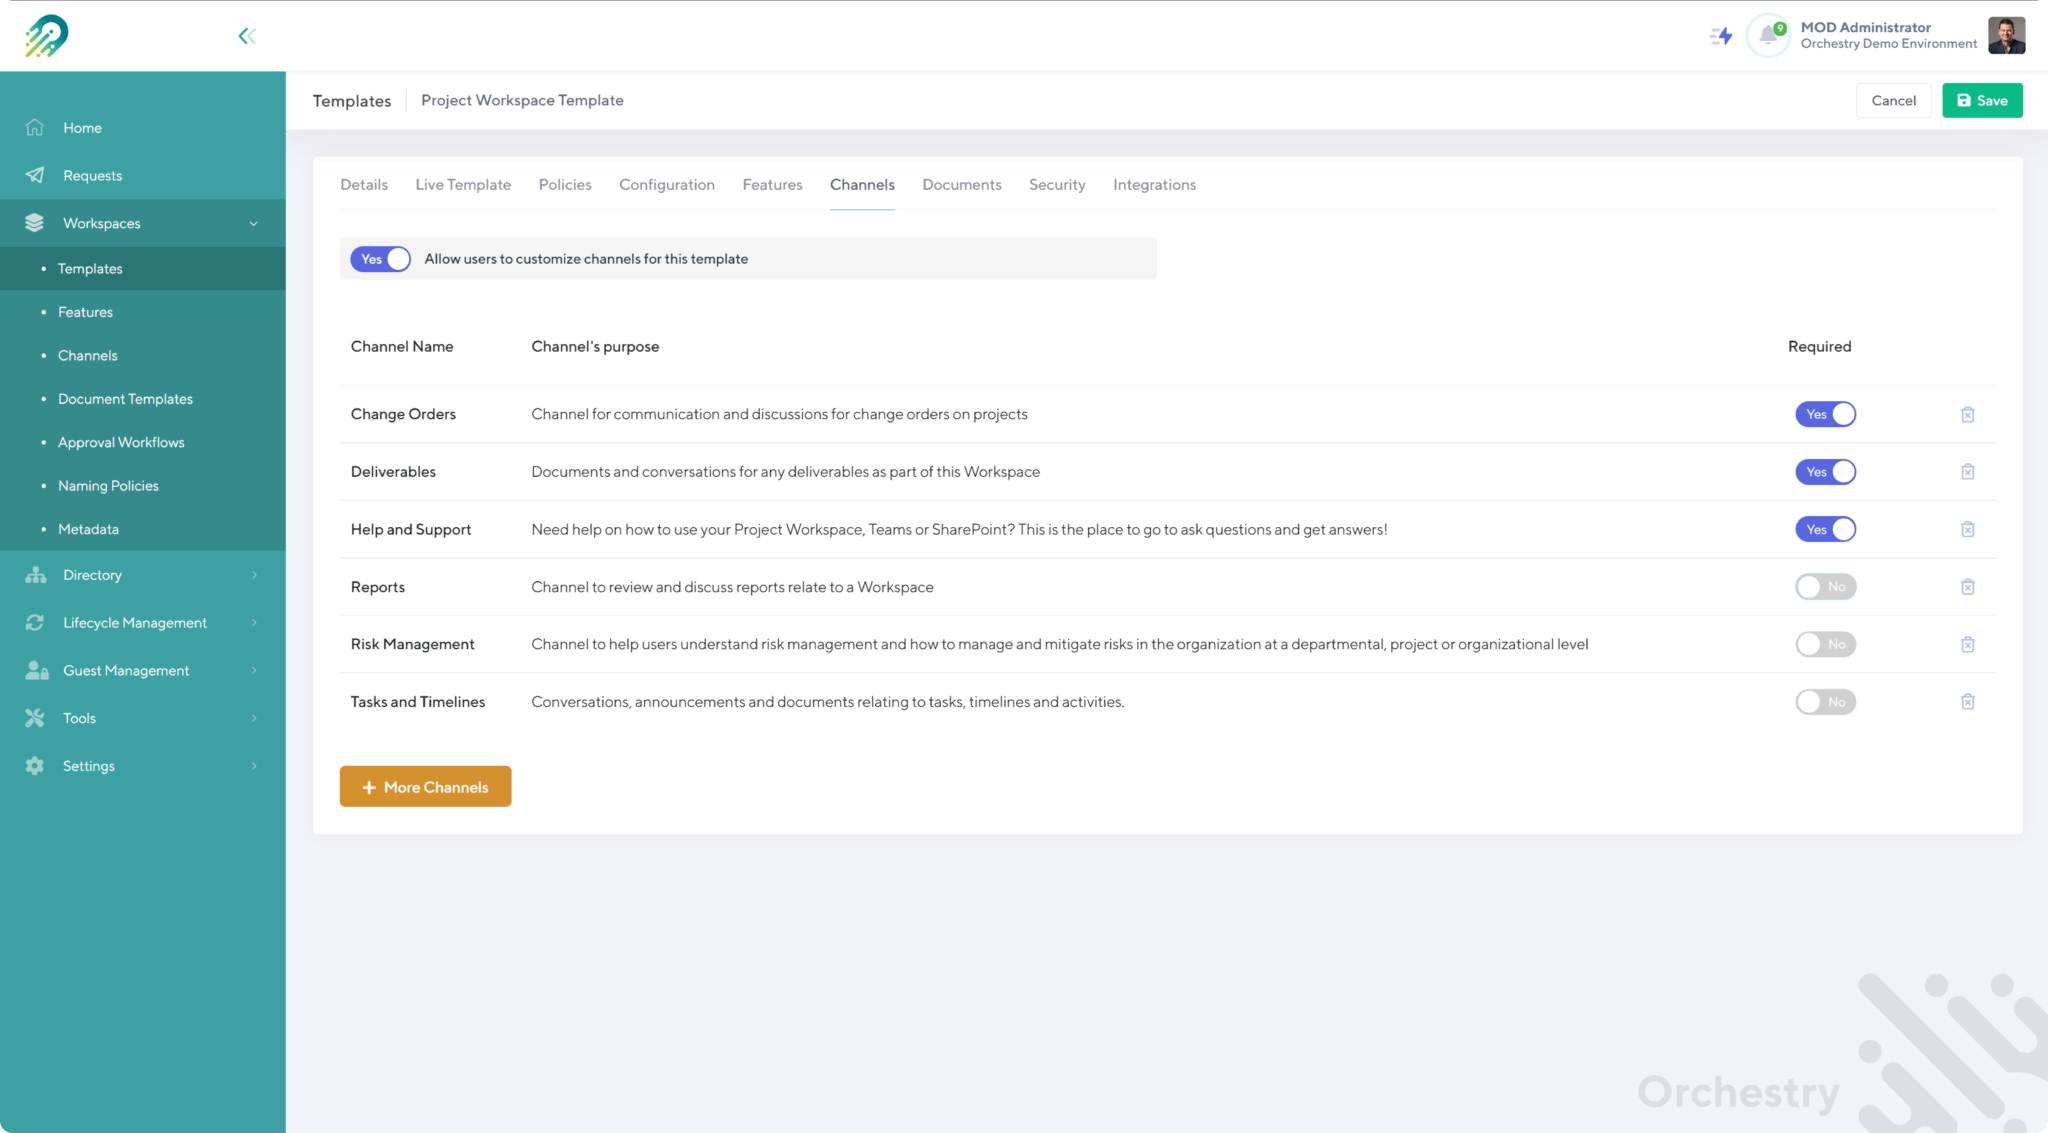The image size is (2048, 1133).
Task: Open notifications via the bell icon
Action: point(1767,35)
